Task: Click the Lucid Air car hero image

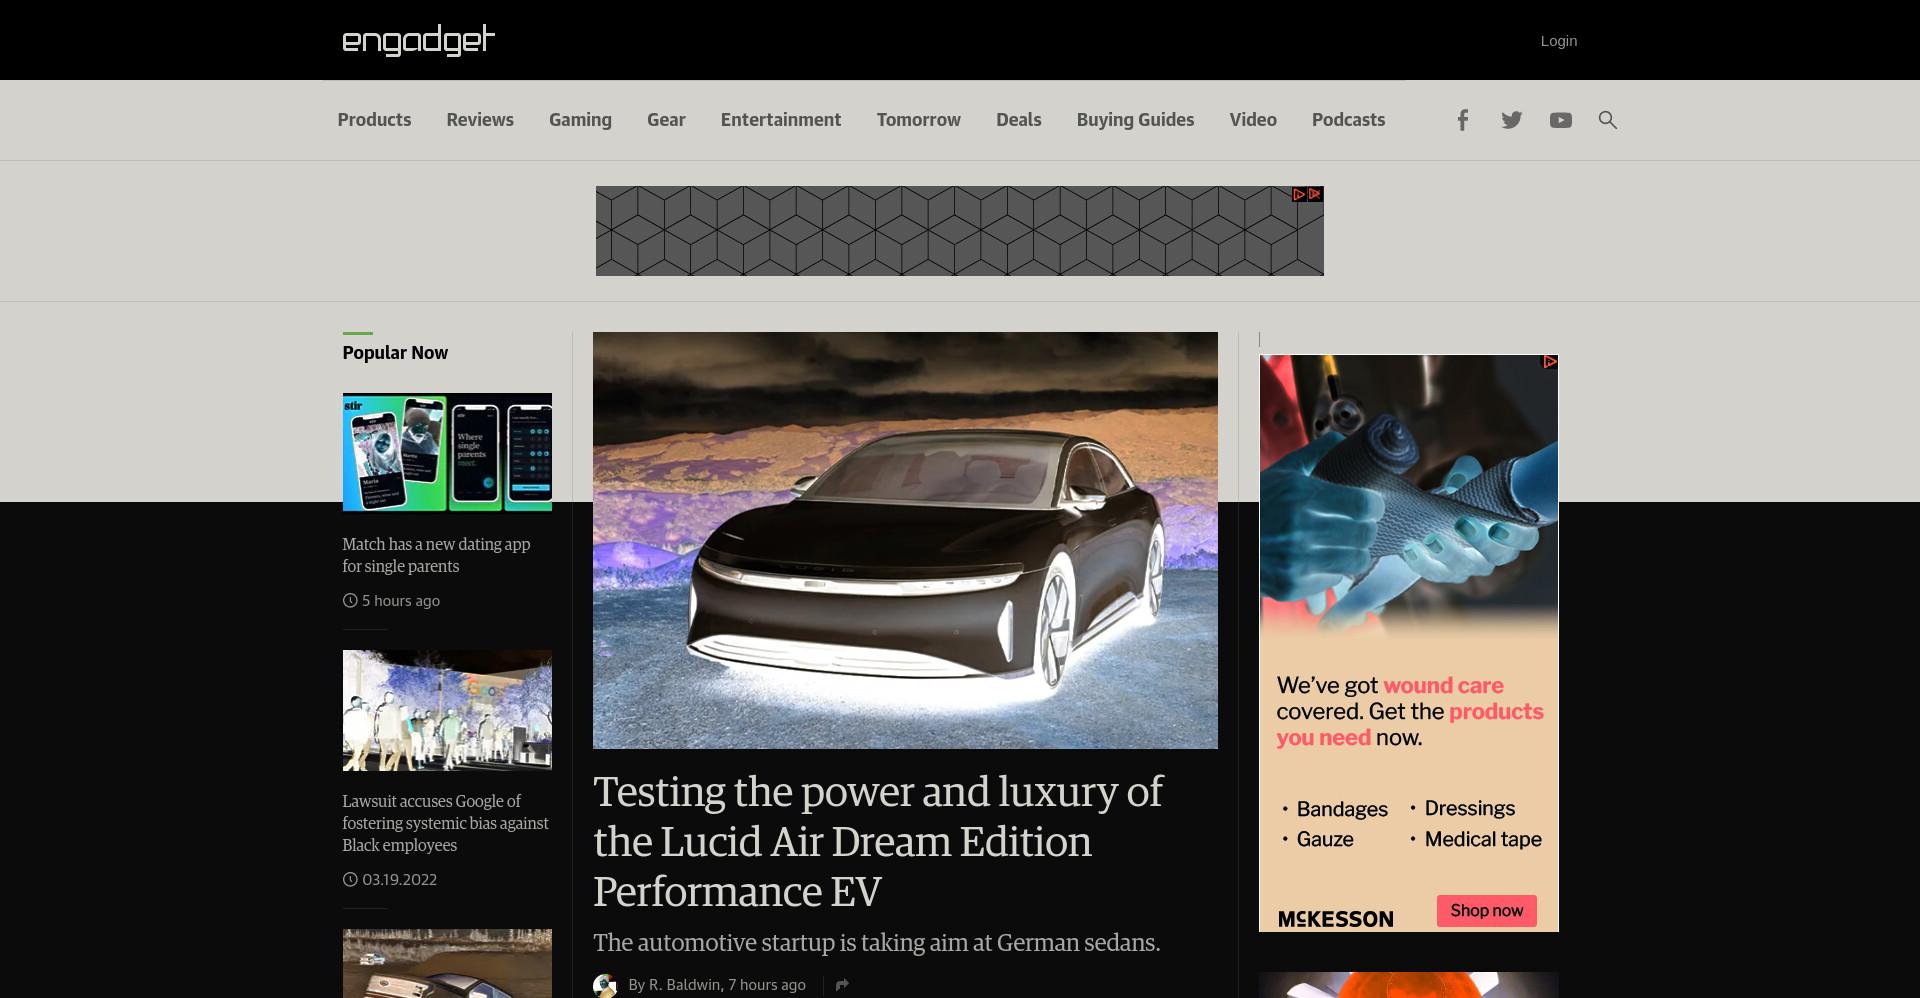Action: tap(905, 540)
